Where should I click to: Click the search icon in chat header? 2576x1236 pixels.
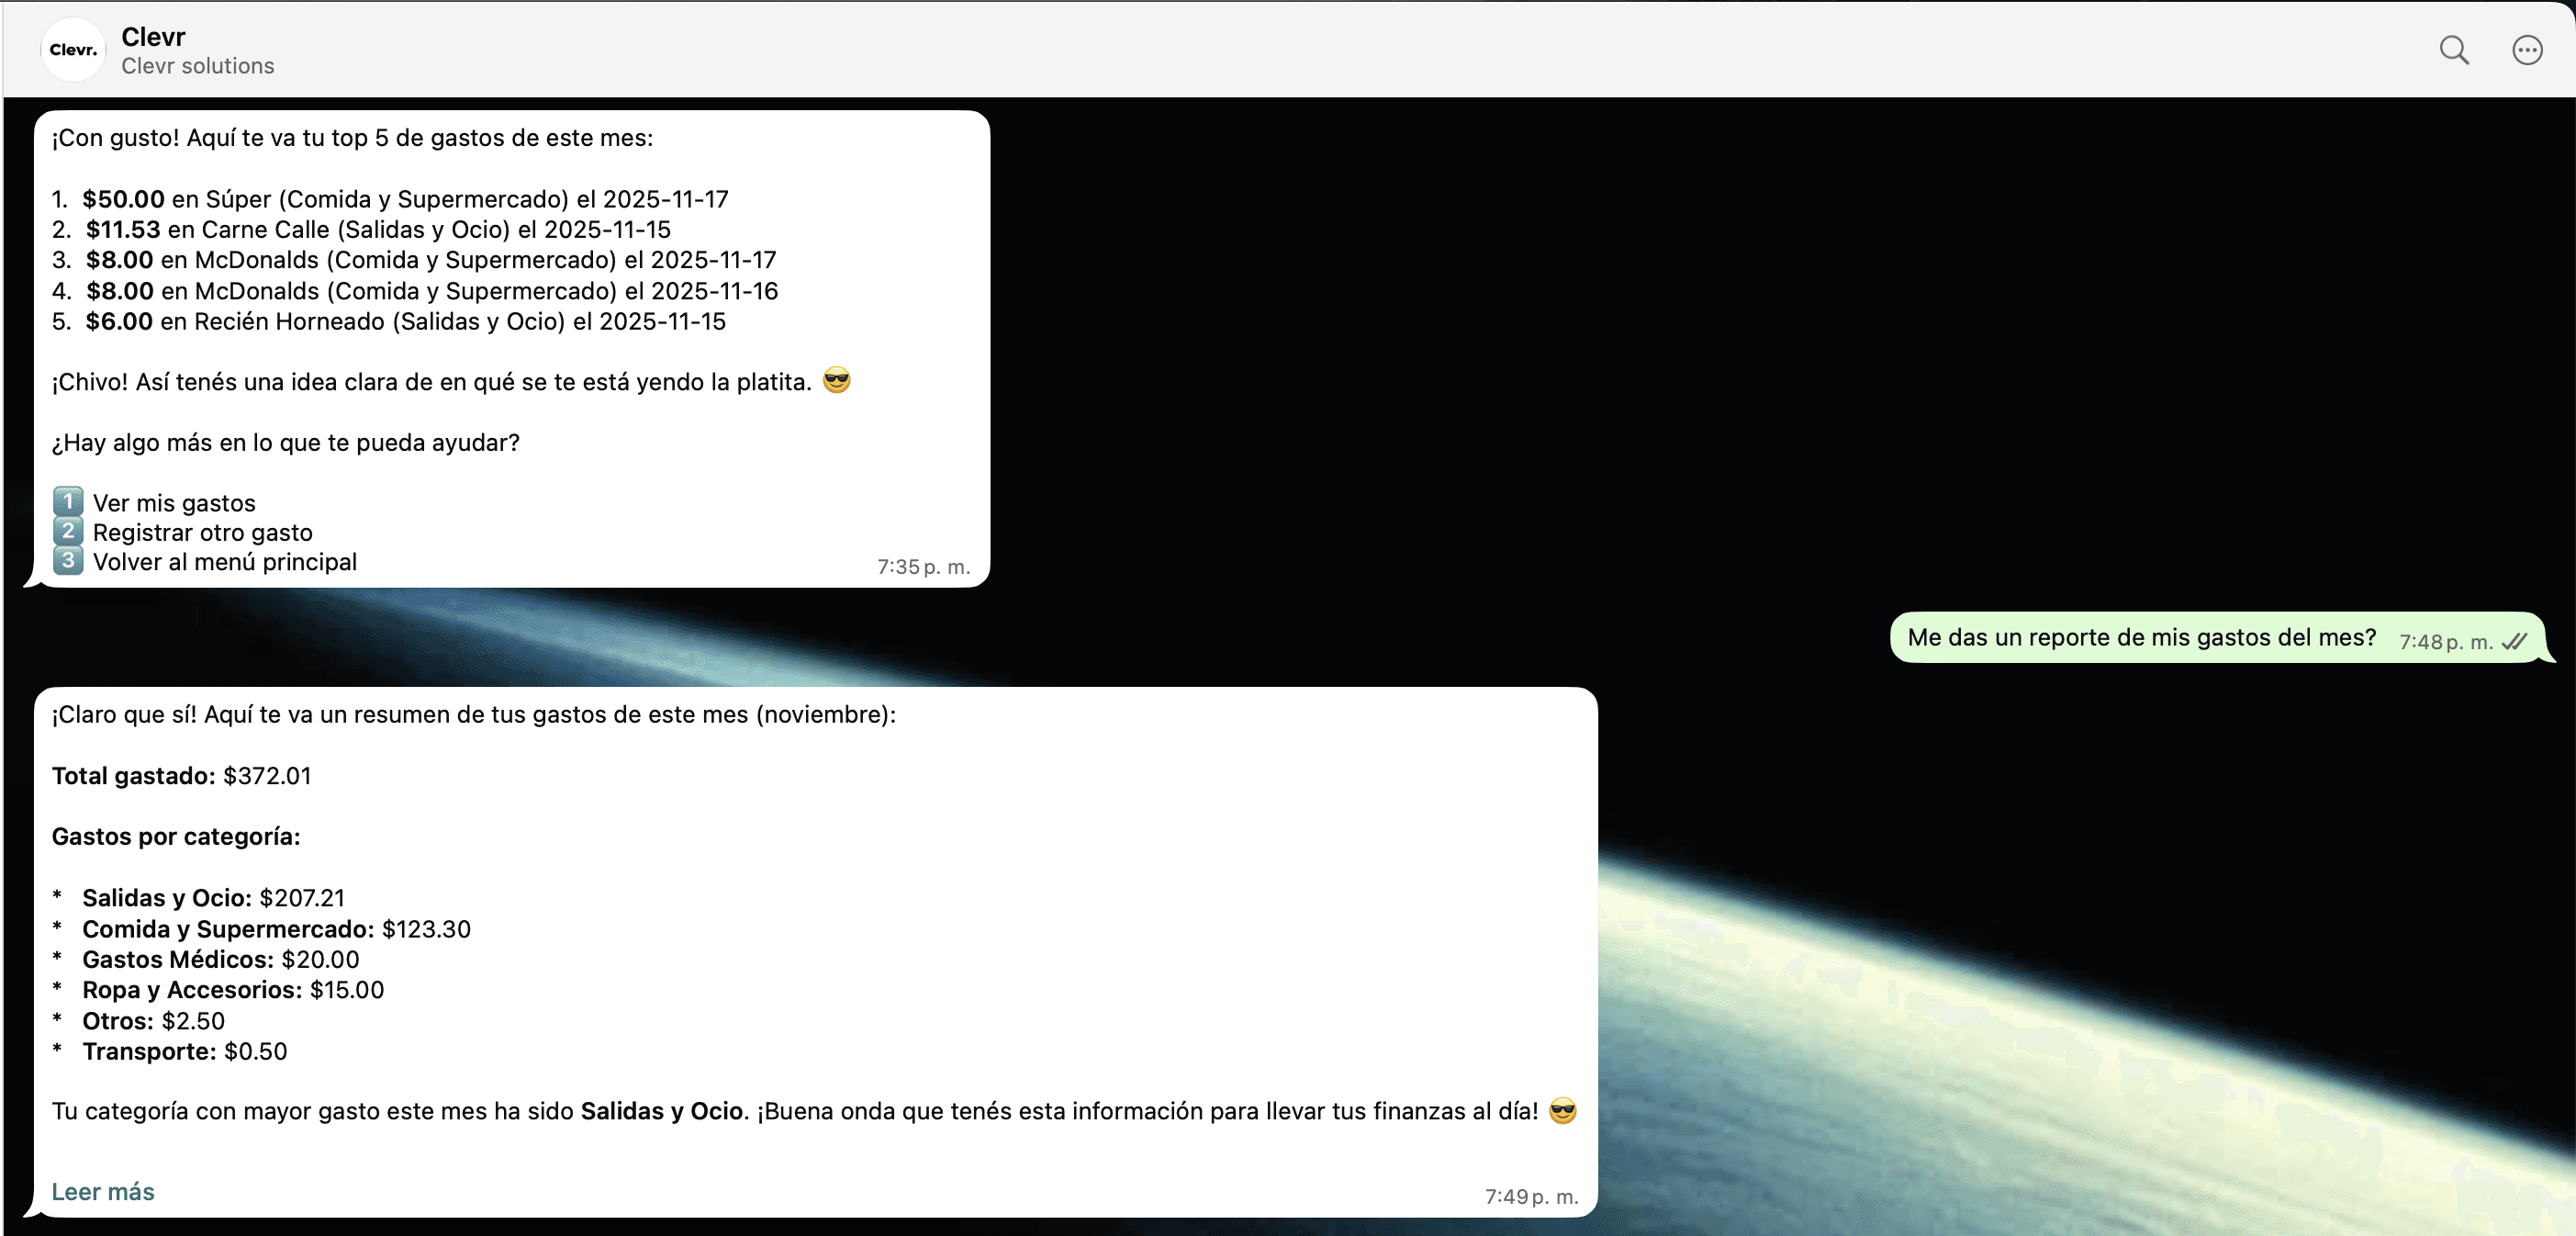point(2453,50)
